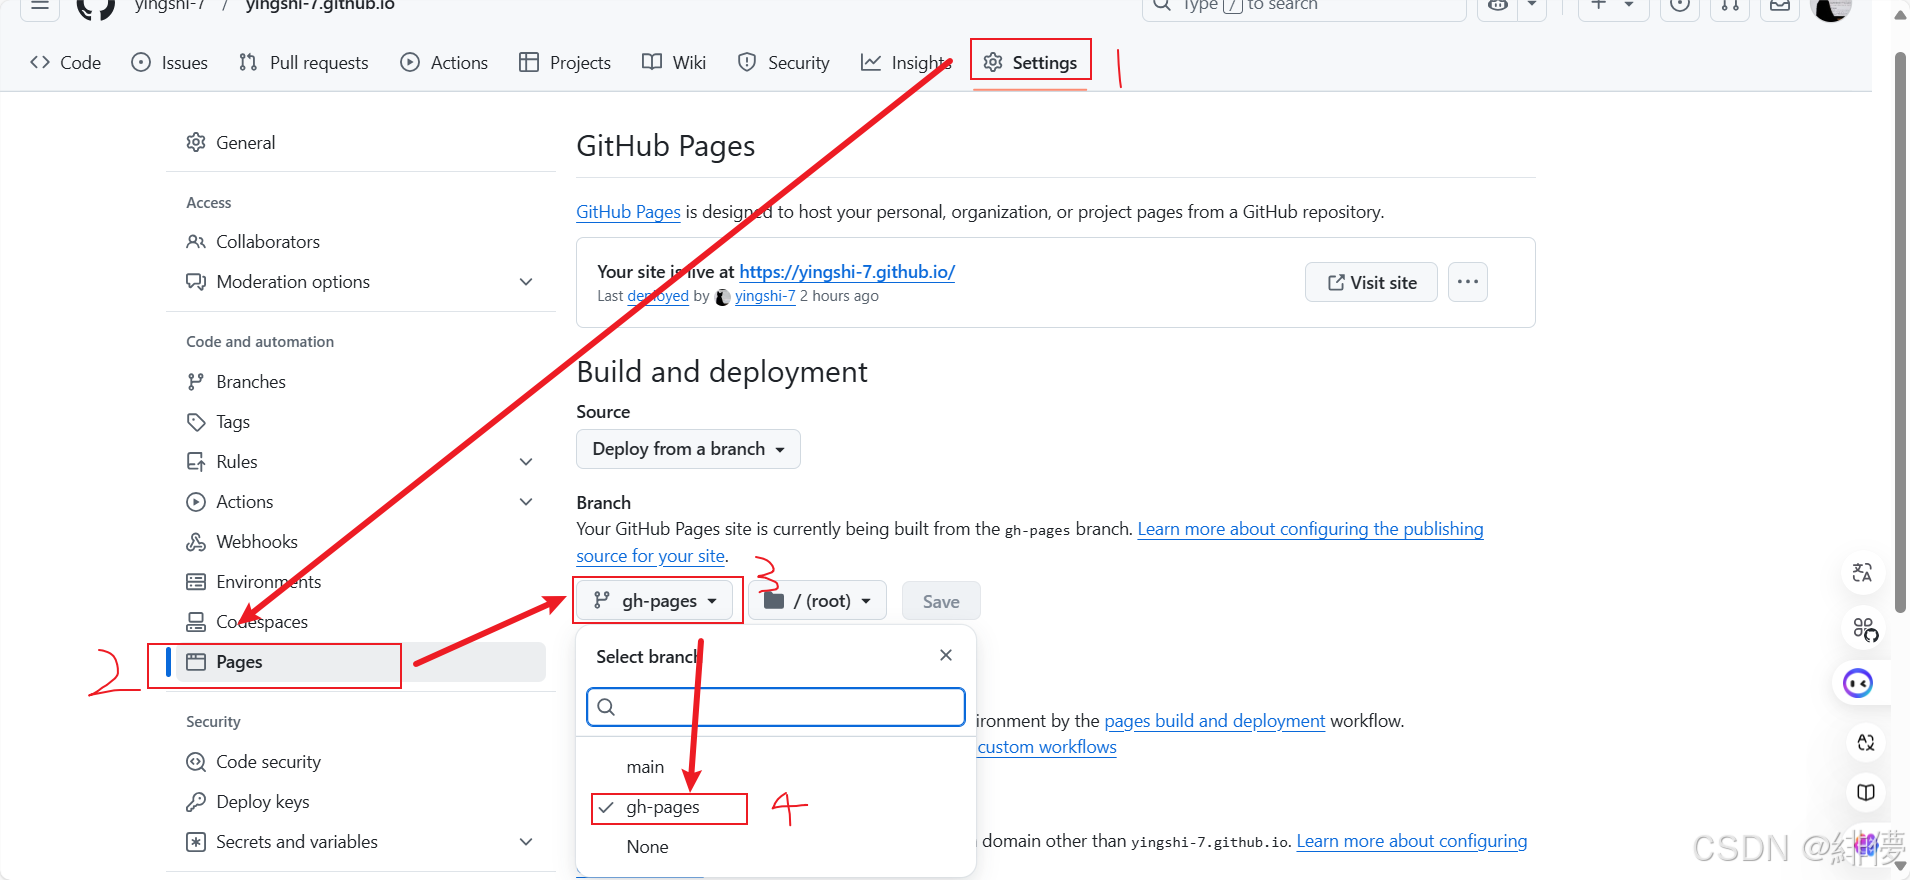Image resolution: width=1910 pixels, height=880 pixels.
Task: Open Deploy keys settings
Action: (x=262, y=802)
